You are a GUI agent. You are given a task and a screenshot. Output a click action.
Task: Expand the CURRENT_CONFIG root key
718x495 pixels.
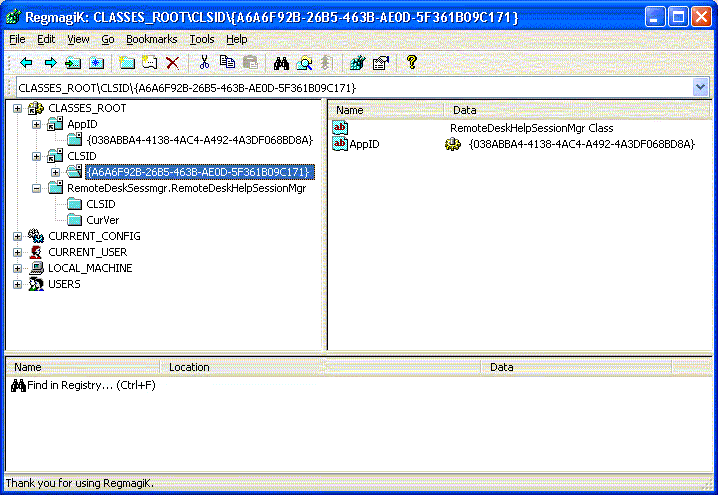click(17, 237)
